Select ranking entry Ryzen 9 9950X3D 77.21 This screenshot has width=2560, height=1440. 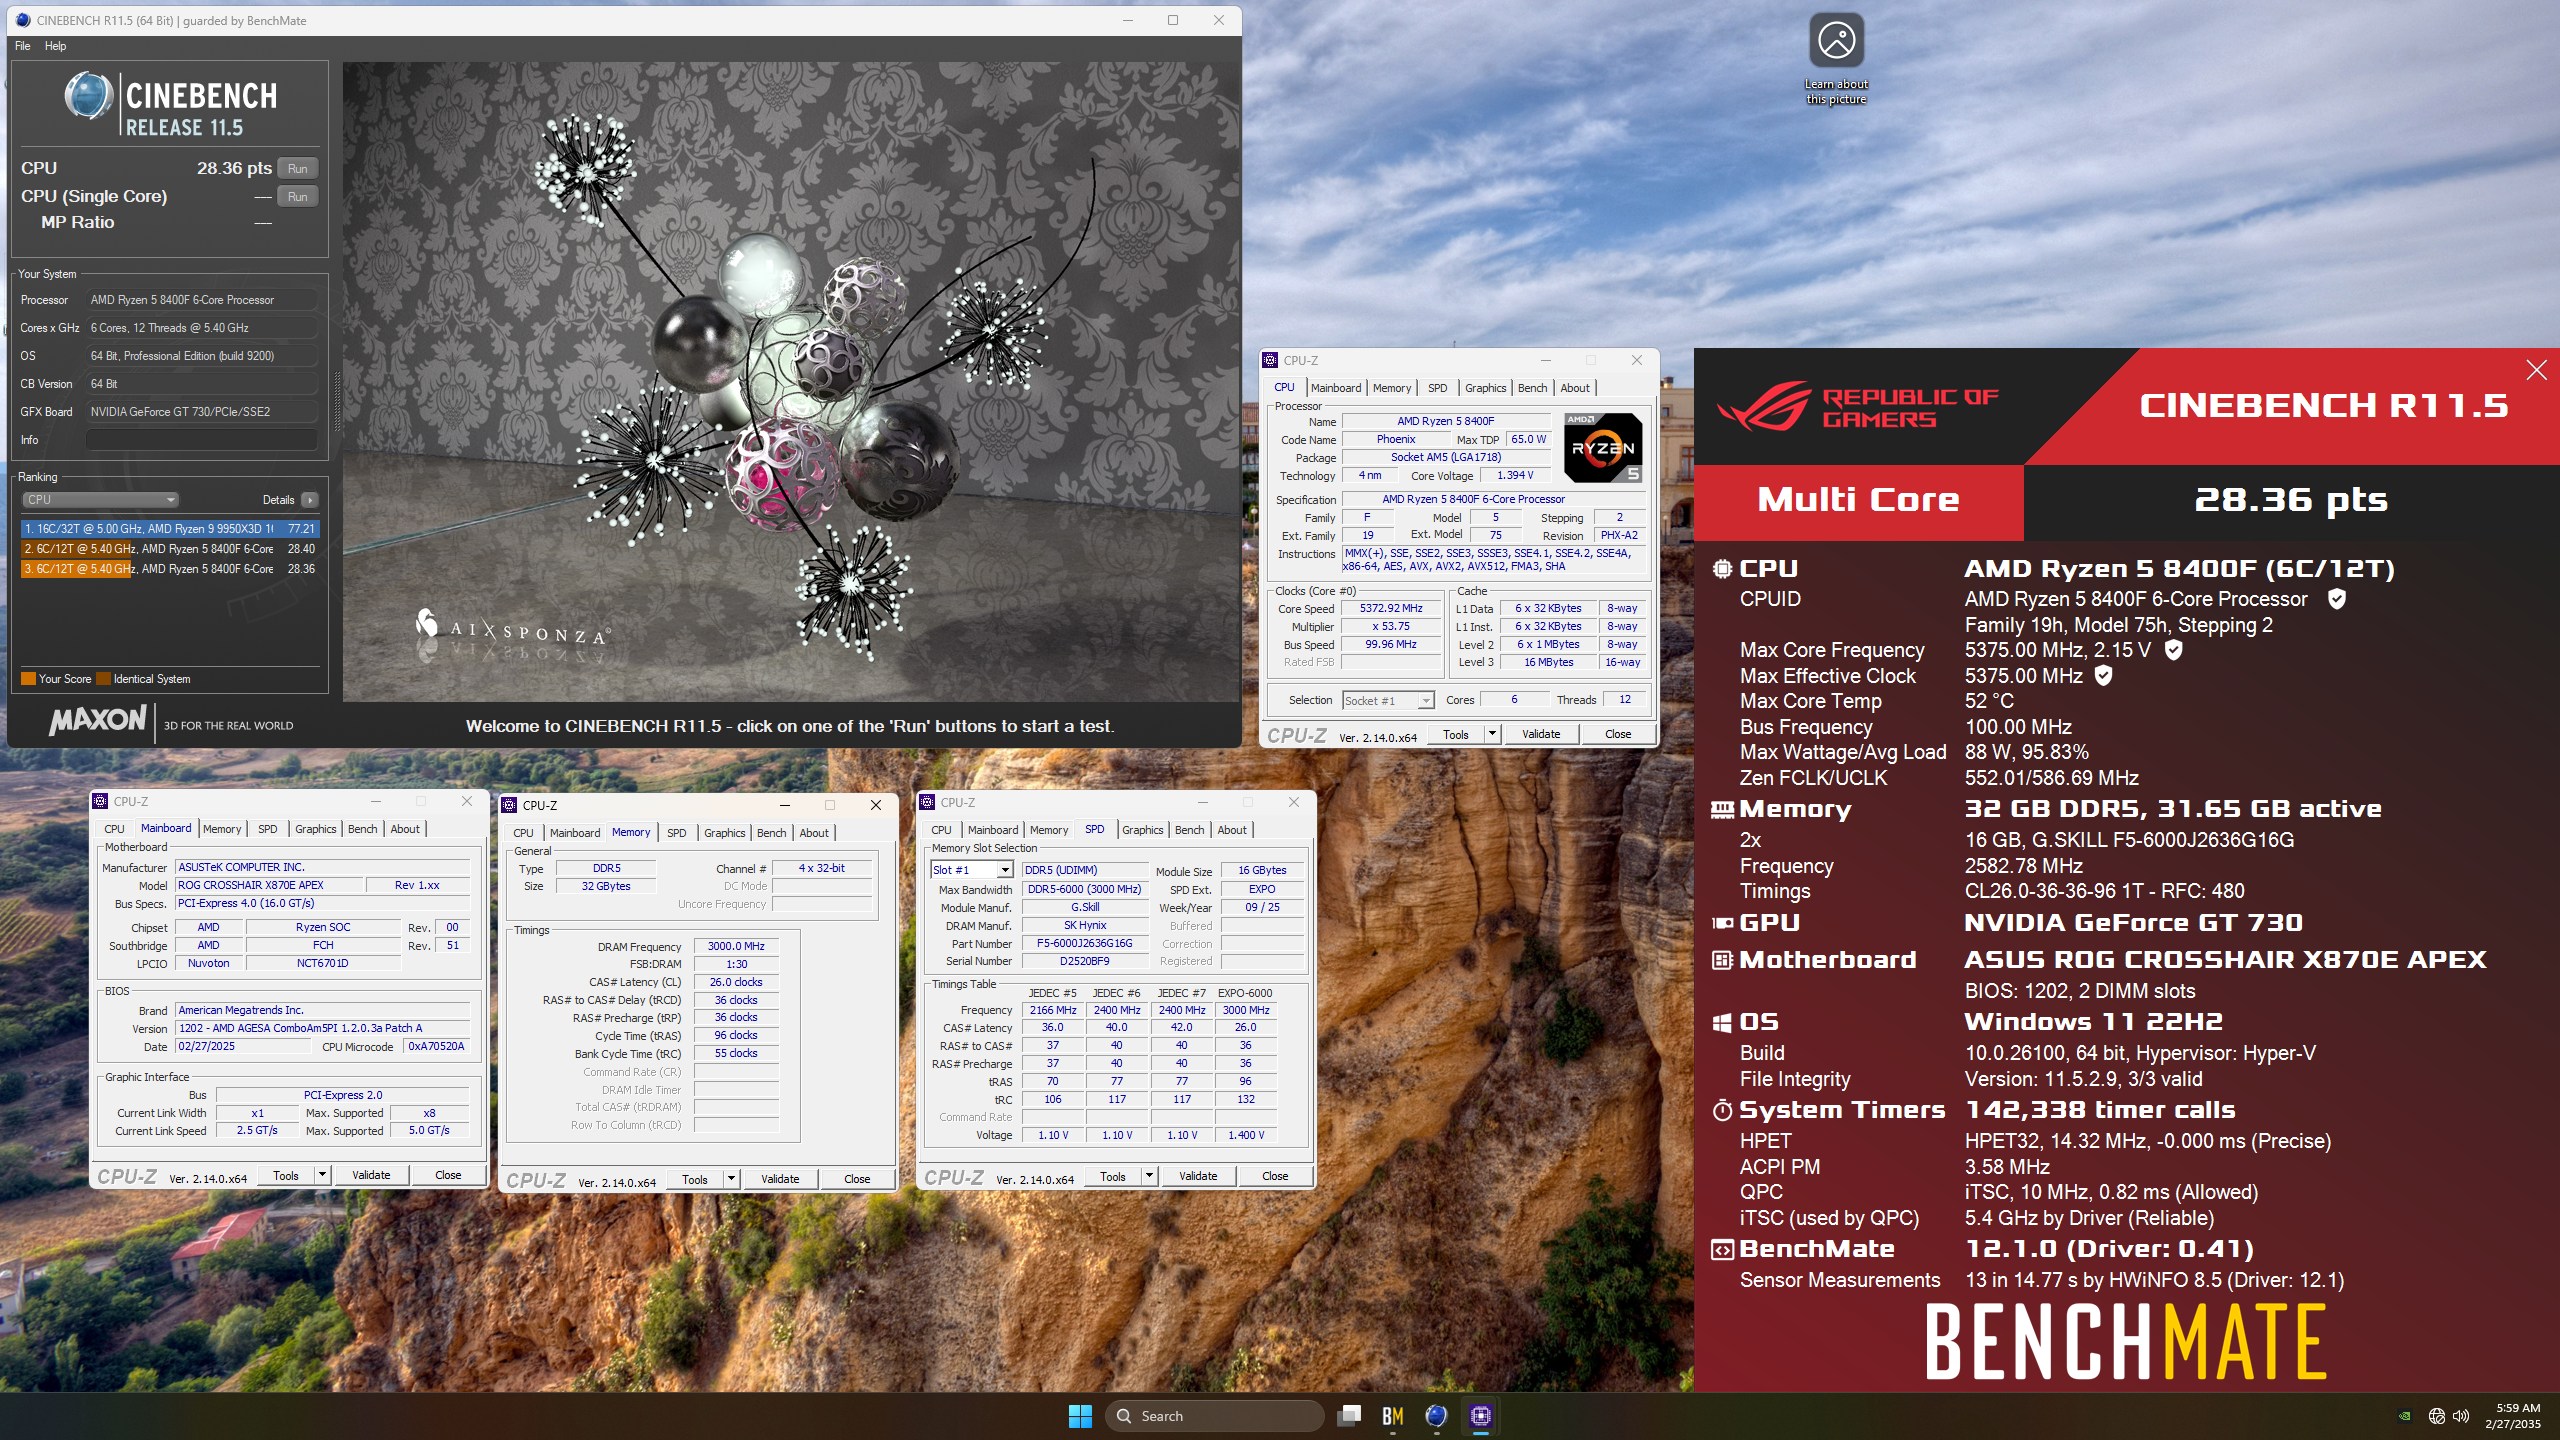point(170,529)
